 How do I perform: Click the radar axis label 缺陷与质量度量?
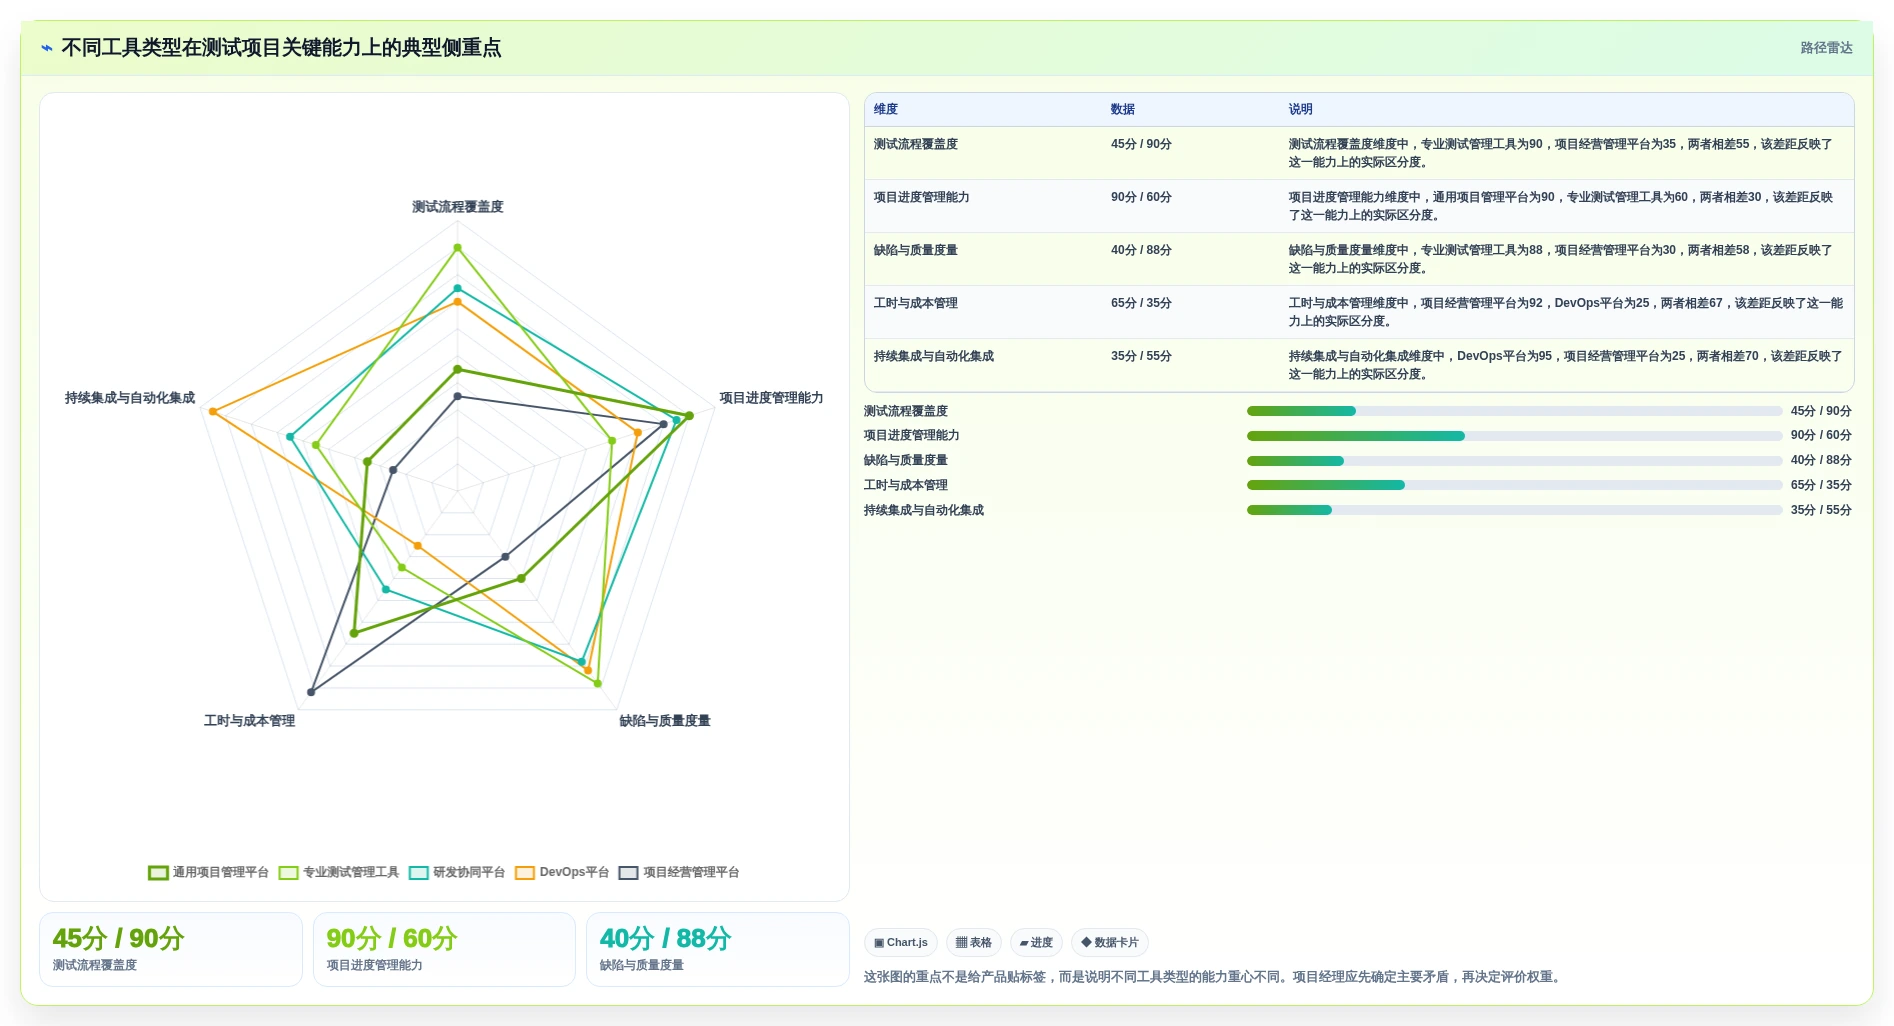click(665, 721)
